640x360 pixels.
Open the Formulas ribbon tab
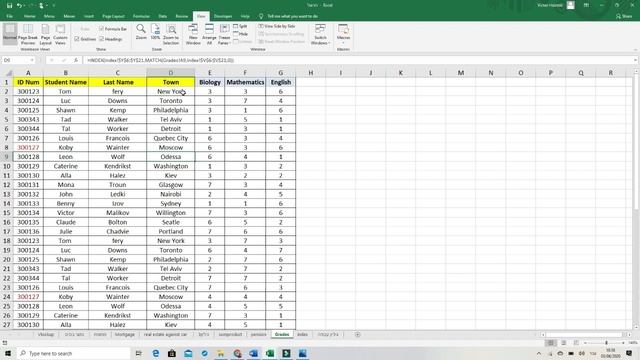tap(141, 16)
